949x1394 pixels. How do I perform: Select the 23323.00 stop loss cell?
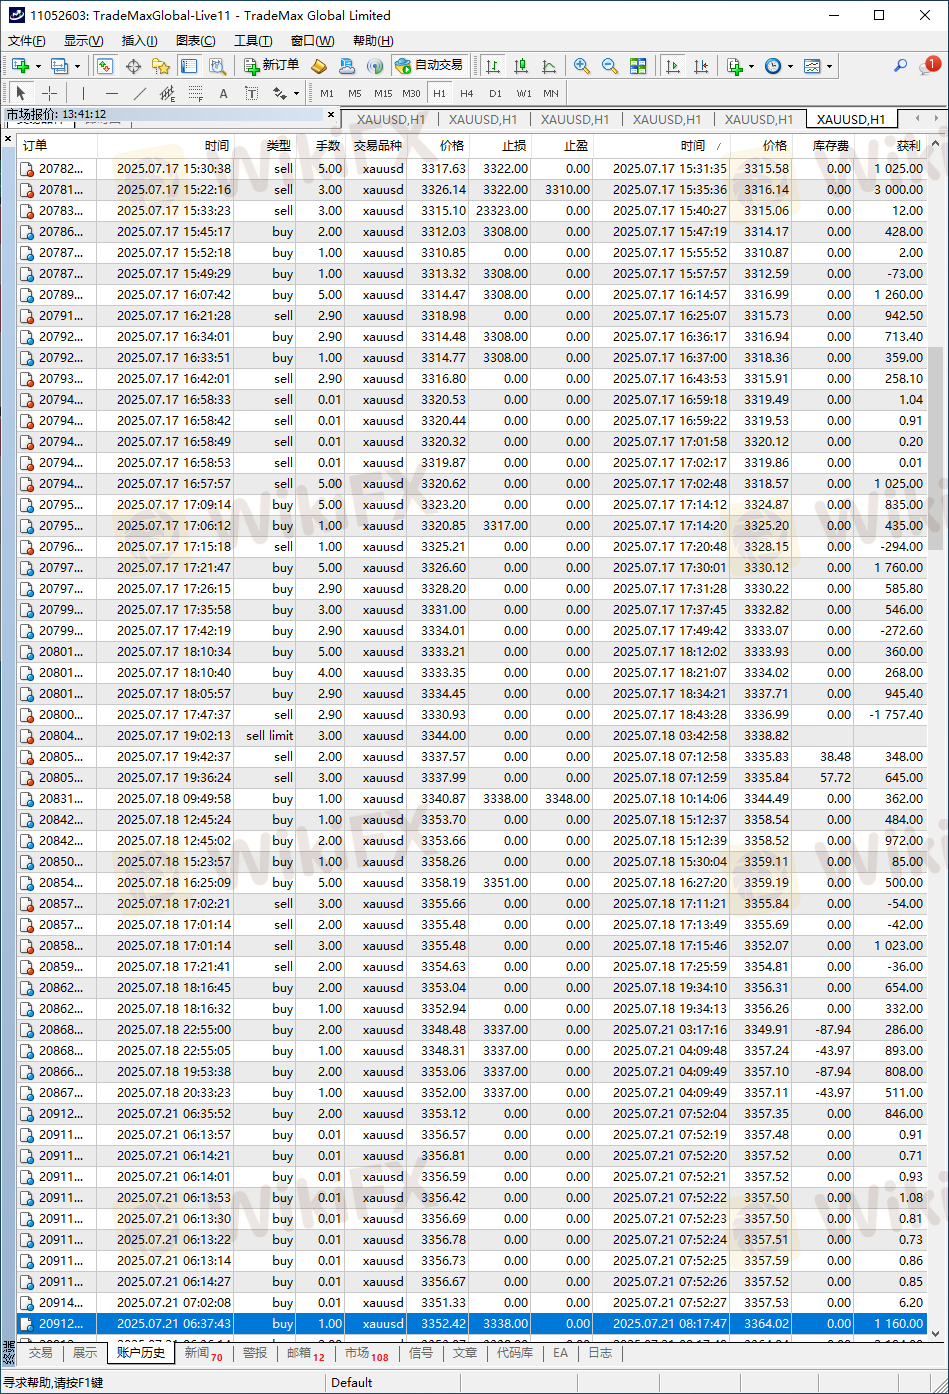click(500, 210)
